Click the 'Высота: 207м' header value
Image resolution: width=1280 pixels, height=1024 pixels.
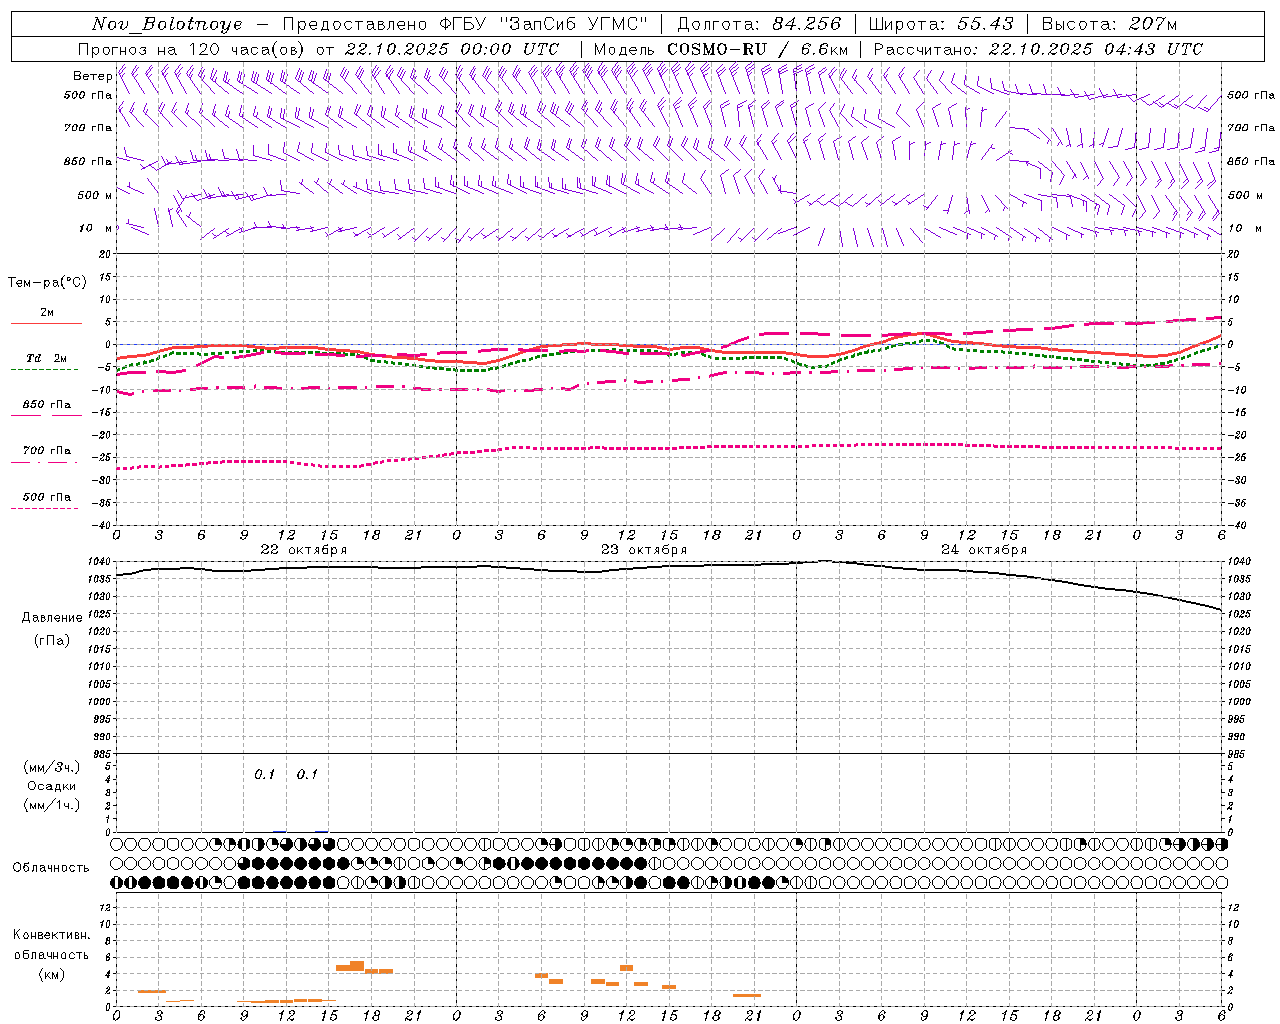click(1109, 24)
